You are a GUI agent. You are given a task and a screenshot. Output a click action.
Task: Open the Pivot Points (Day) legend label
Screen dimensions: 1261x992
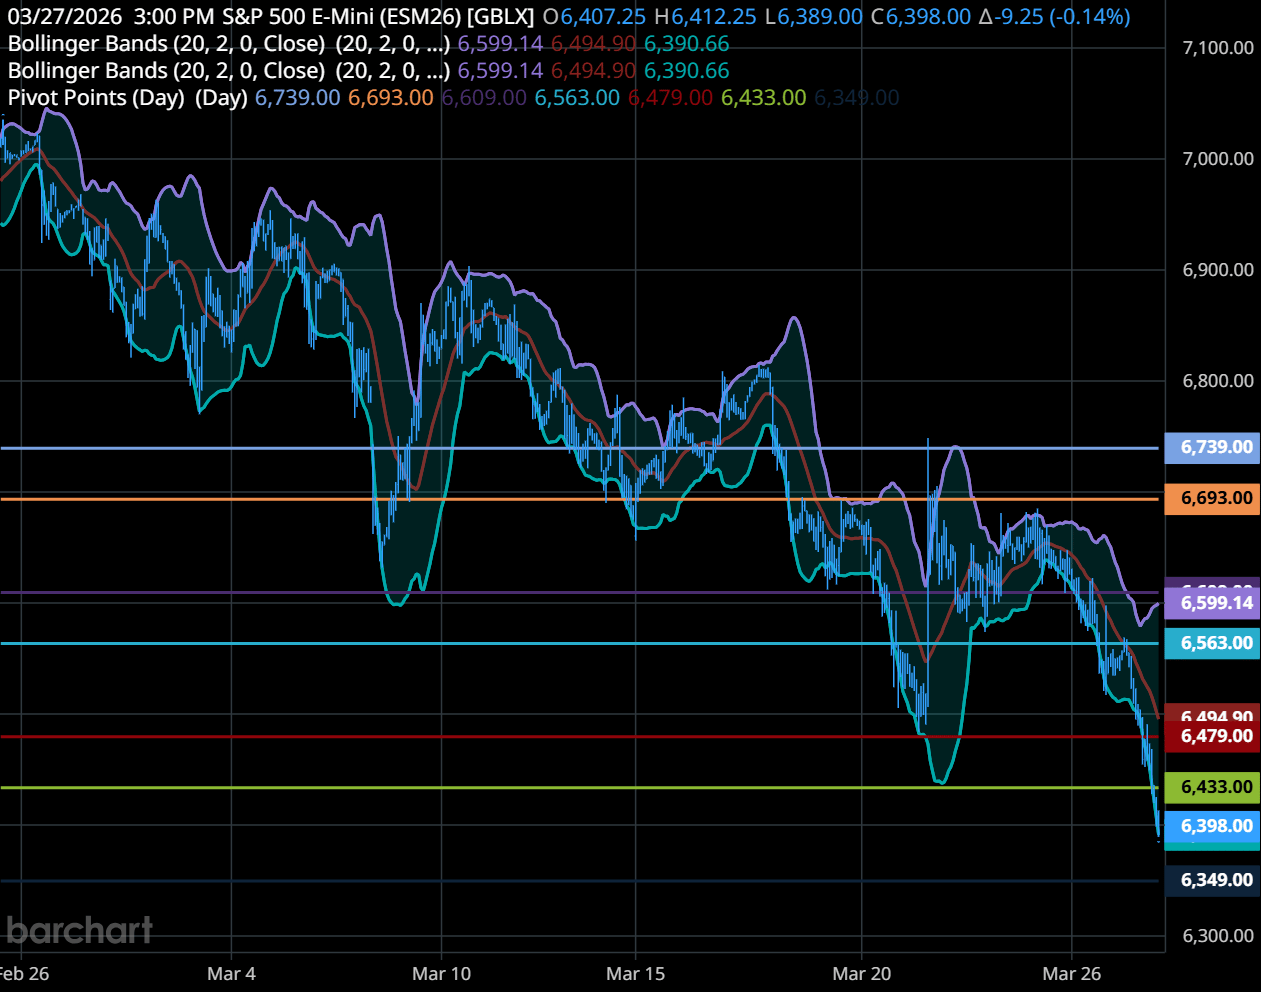pos(127,98)
